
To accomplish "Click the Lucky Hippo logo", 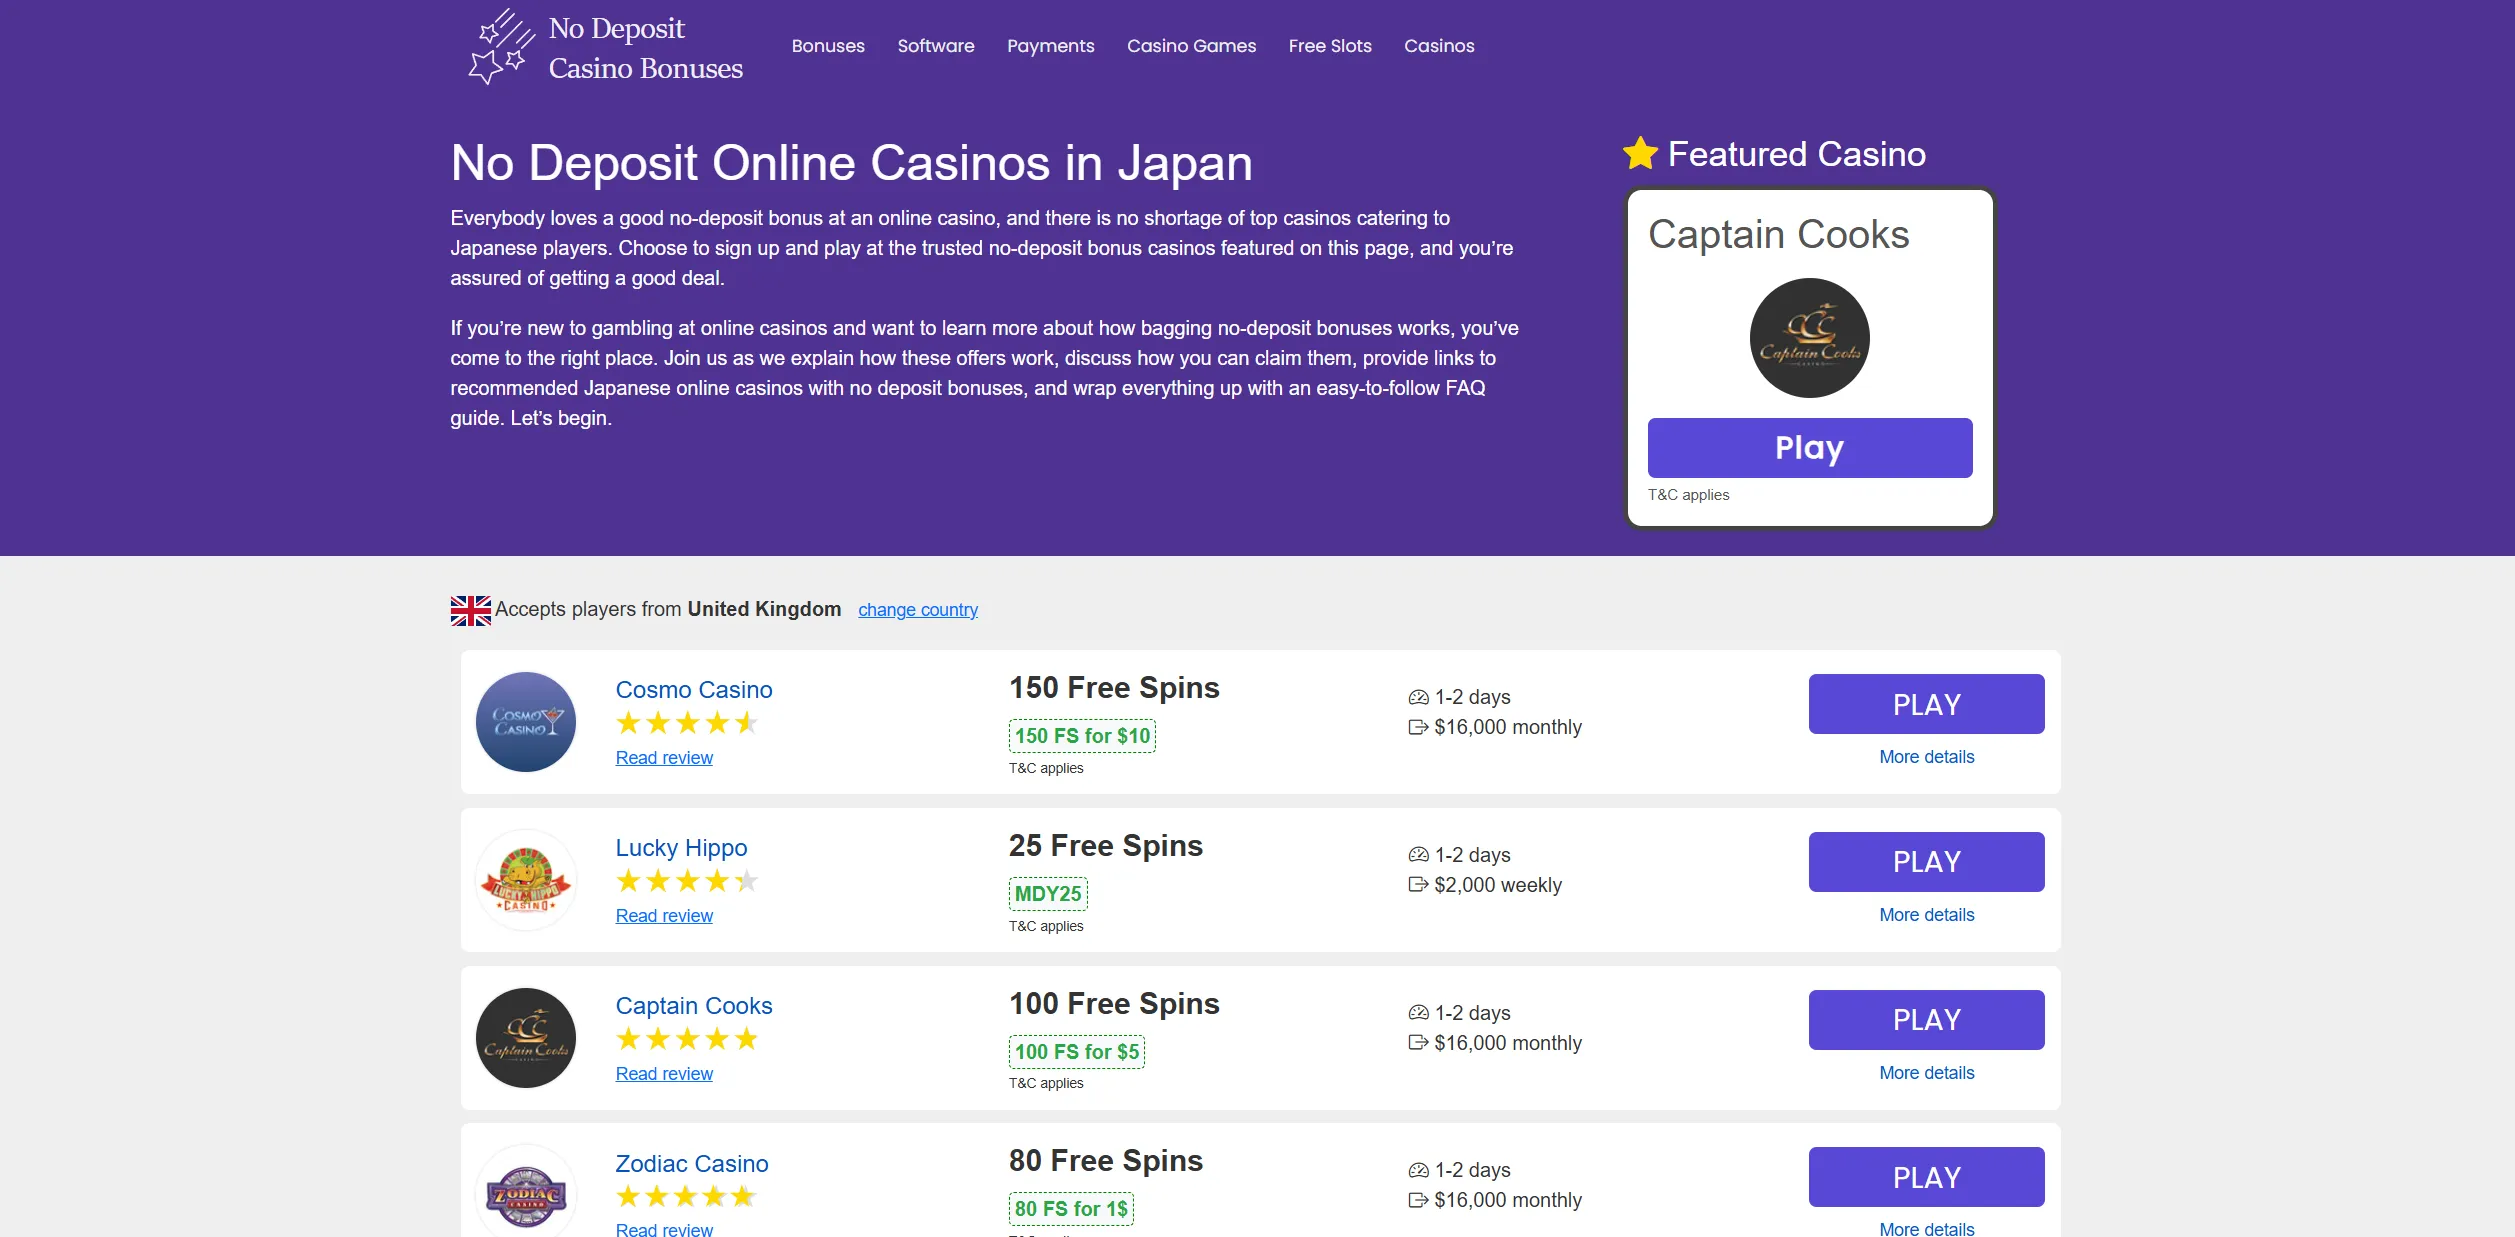I will [x=526, y=880].
